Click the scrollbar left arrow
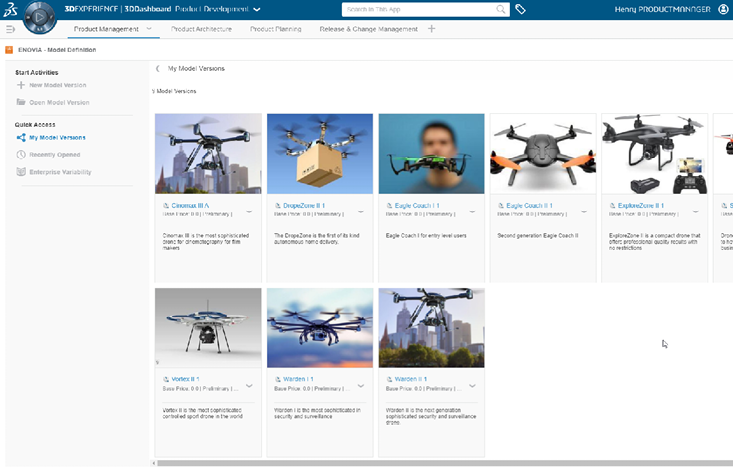The height and width of the screenshot is (473, 733). click(x=153, y=463)
